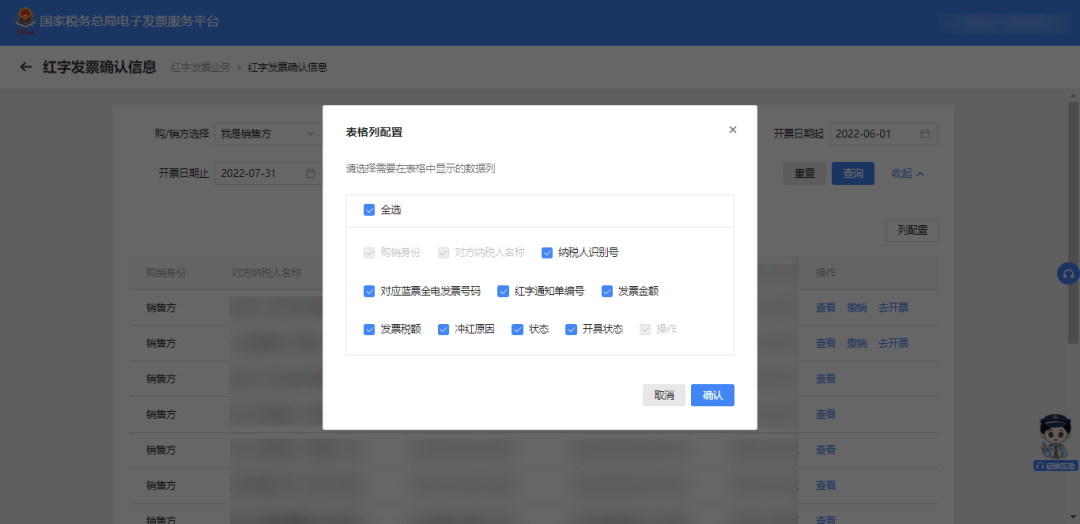Click 开票日期止 date field 2022-07-31
1080x524 pixels.
pos(268,174)
